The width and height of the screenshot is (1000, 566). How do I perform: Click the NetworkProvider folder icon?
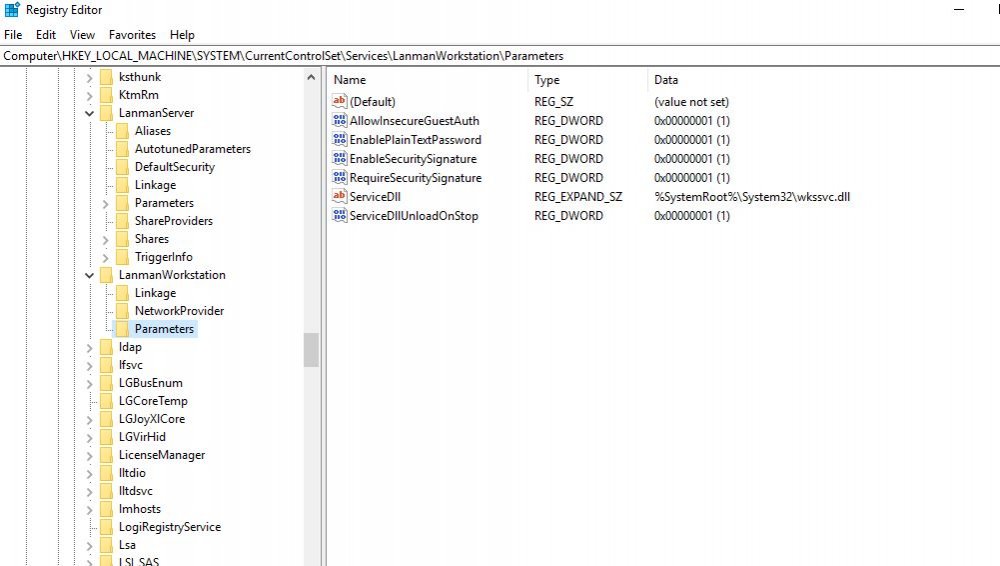122,311
